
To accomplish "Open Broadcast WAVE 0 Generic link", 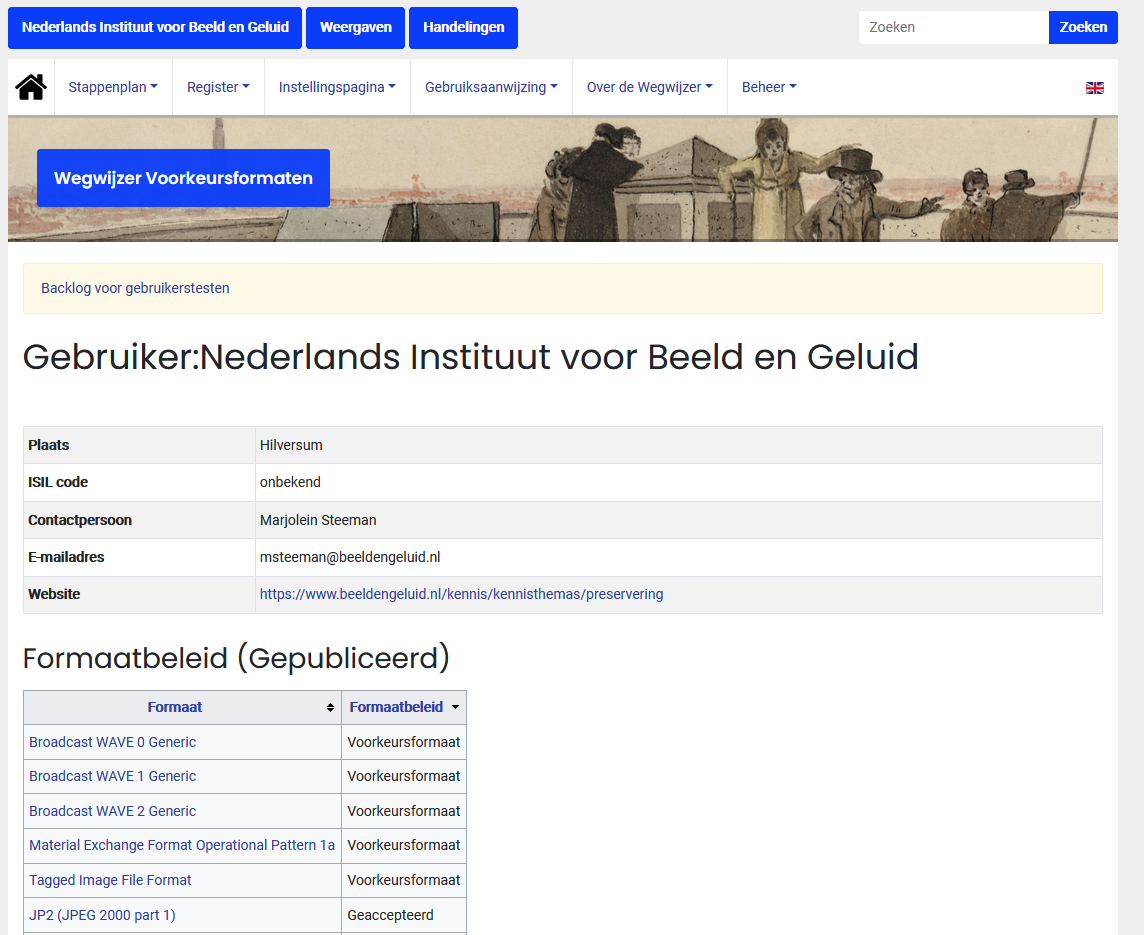I will 112,742.
